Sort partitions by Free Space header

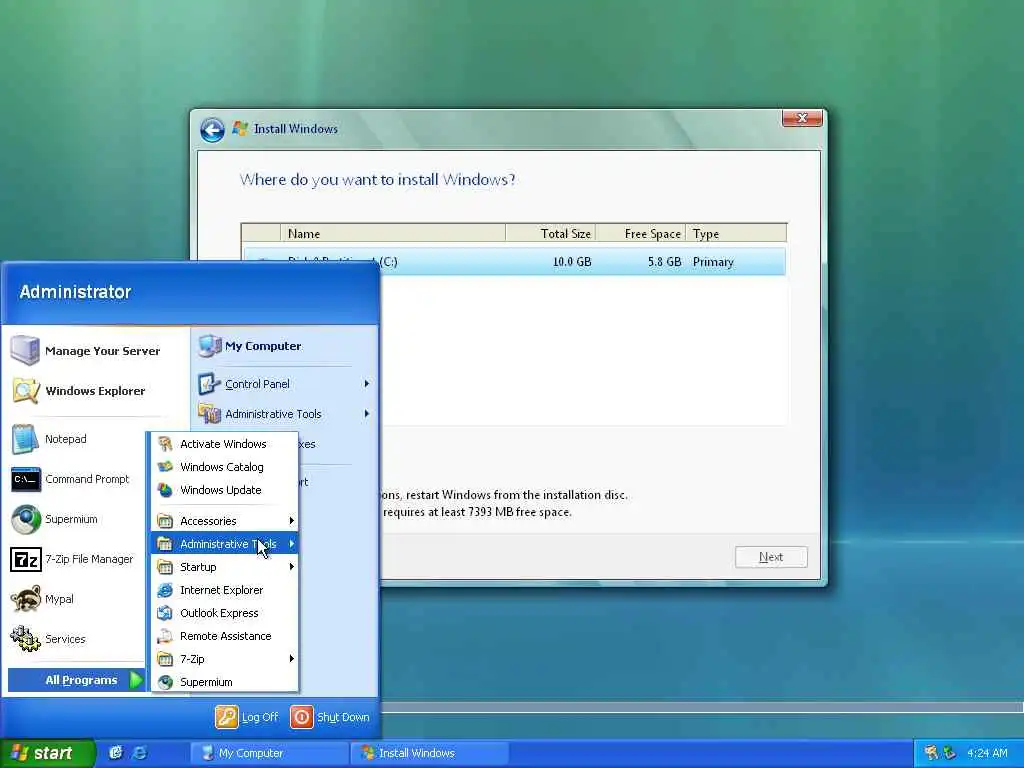pos(641,233)
